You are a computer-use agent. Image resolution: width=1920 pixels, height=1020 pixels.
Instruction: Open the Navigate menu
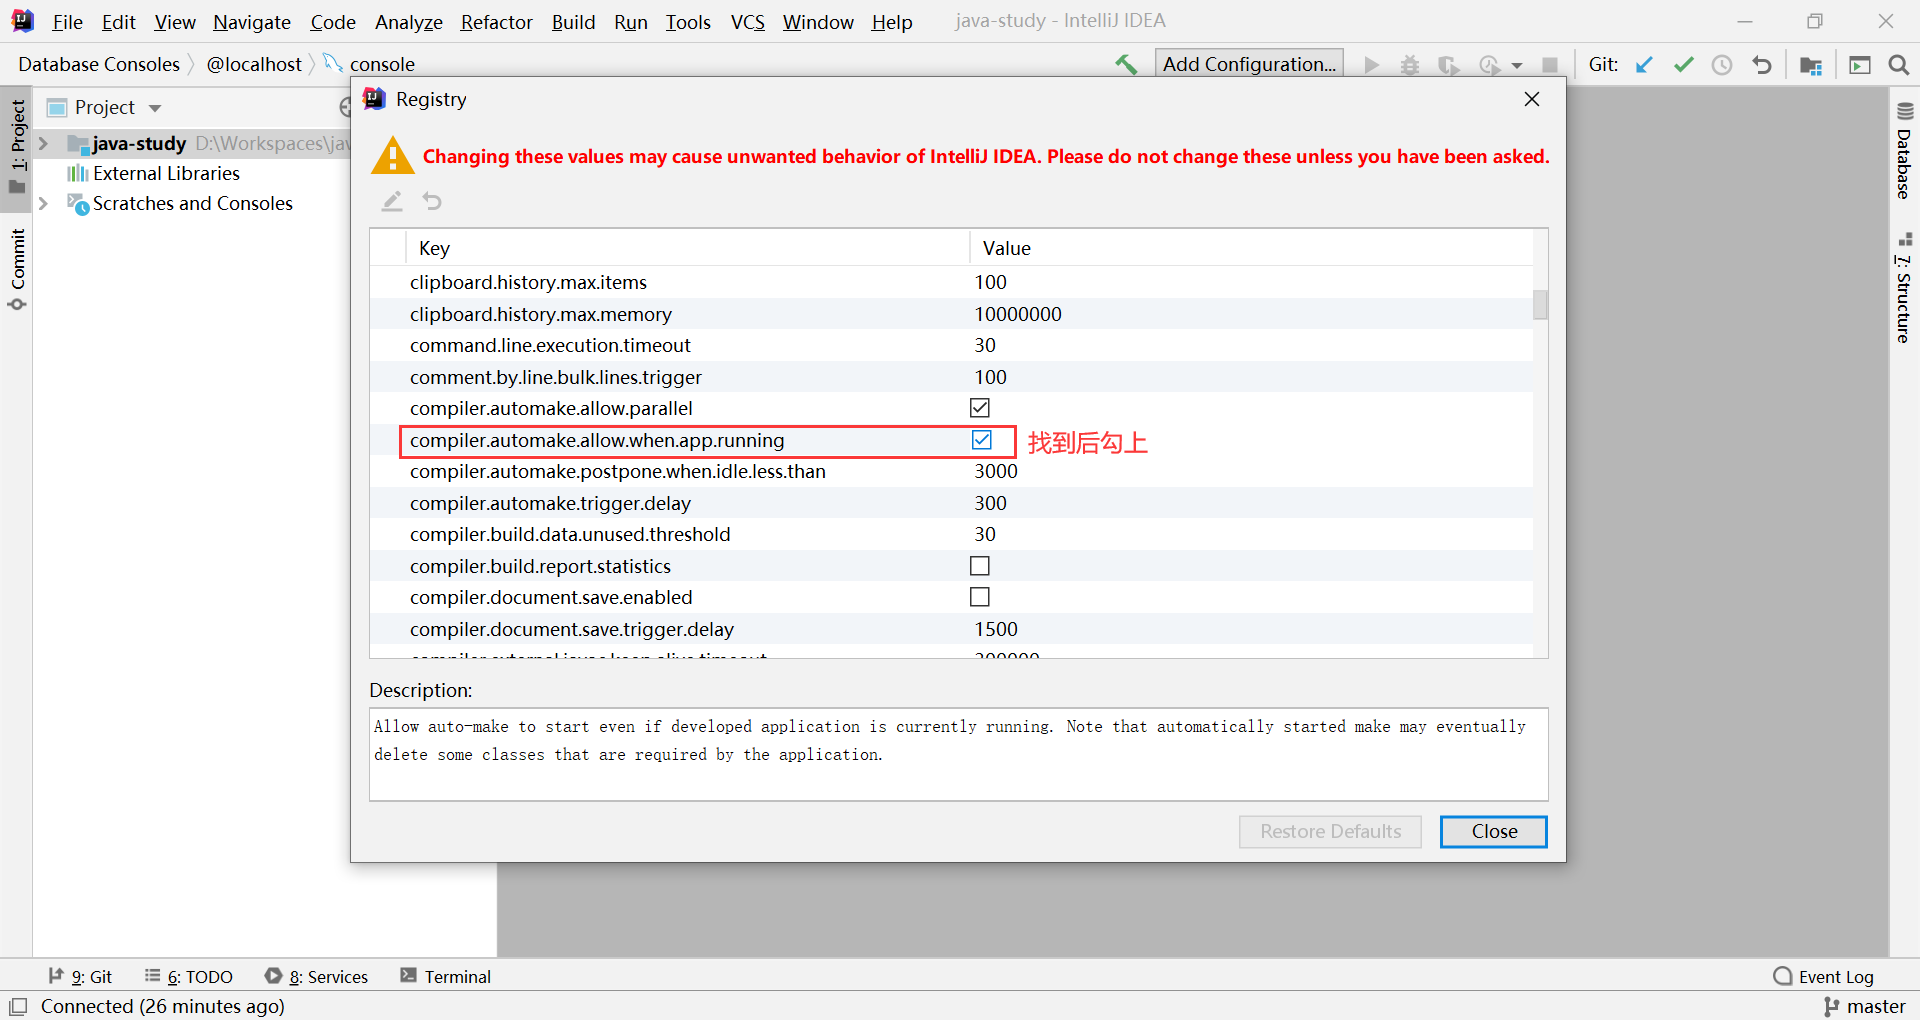coord(252,22)
